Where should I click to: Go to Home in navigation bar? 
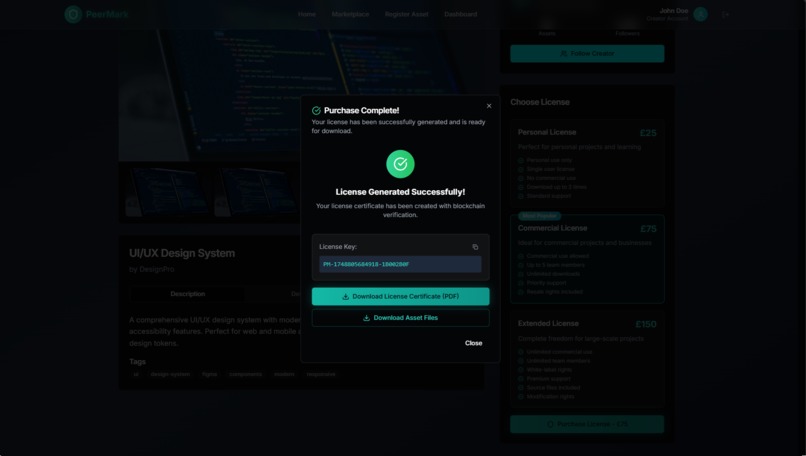point(307,14)
